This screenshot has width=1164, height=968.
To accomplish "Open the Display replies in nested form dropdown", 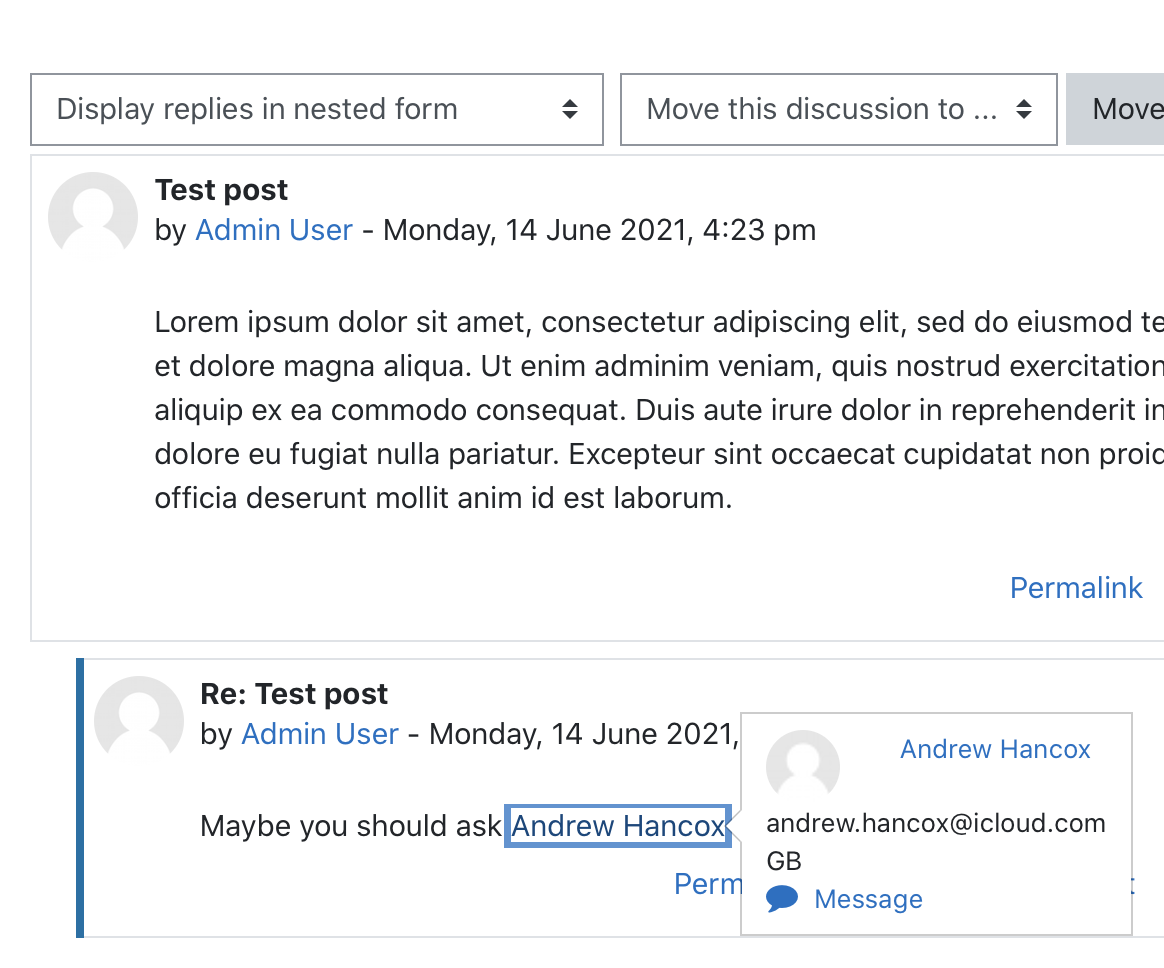I will [316, 109].
